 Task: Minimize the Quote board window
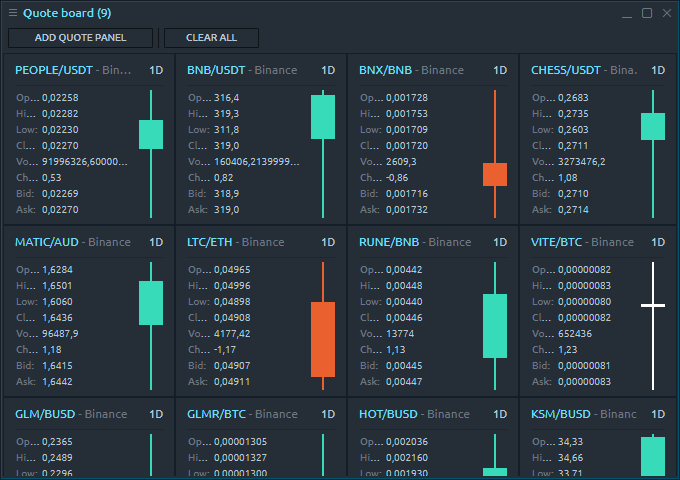pyautogui.click(x=627, y=14)
